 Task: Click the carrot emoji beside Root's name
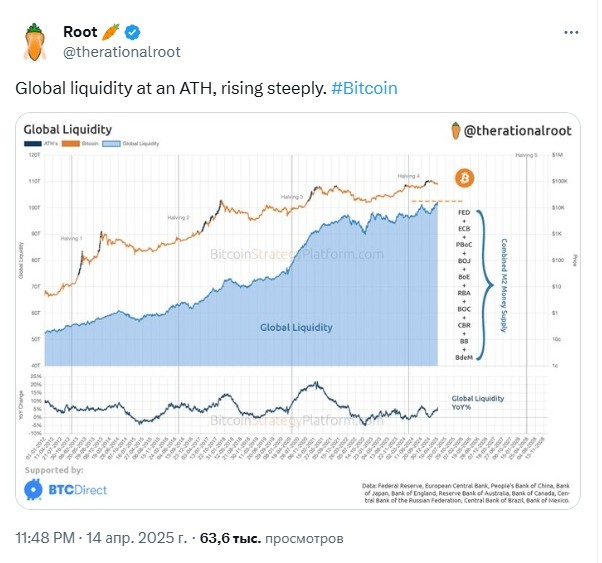click(111, 32)
